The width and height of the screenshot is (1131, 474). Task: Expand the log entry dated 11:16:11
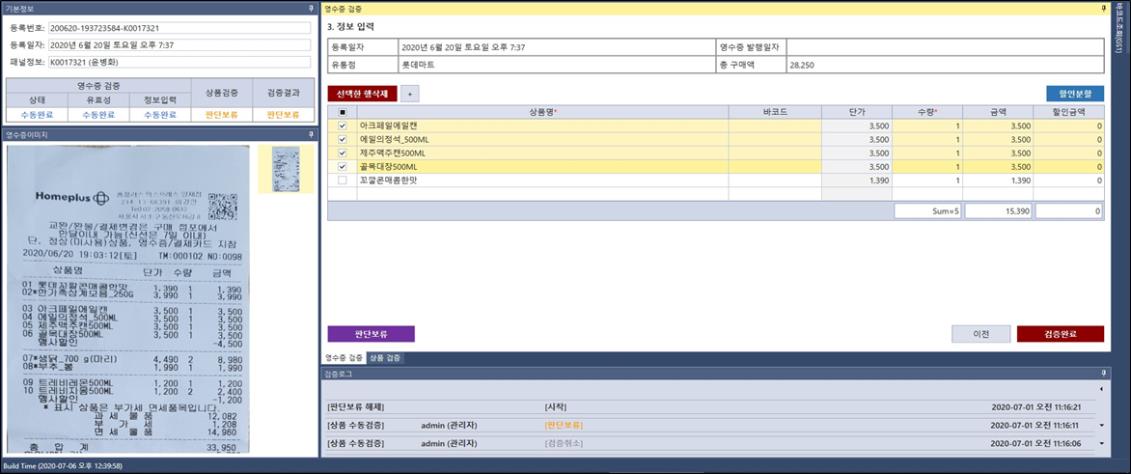pos(1101,425)
